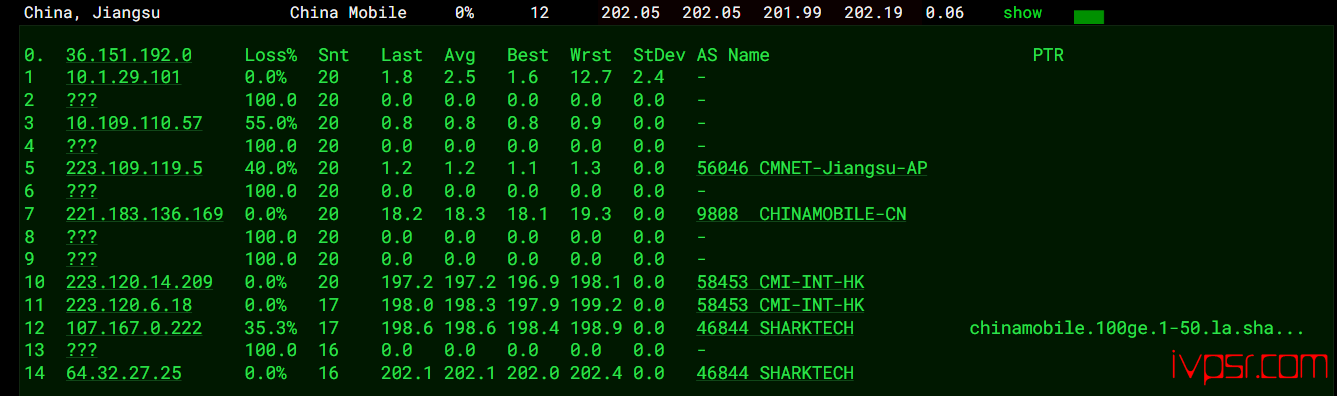Select worst latency 12.7 on hop 1
The image size is (1337, 396).
591,78
